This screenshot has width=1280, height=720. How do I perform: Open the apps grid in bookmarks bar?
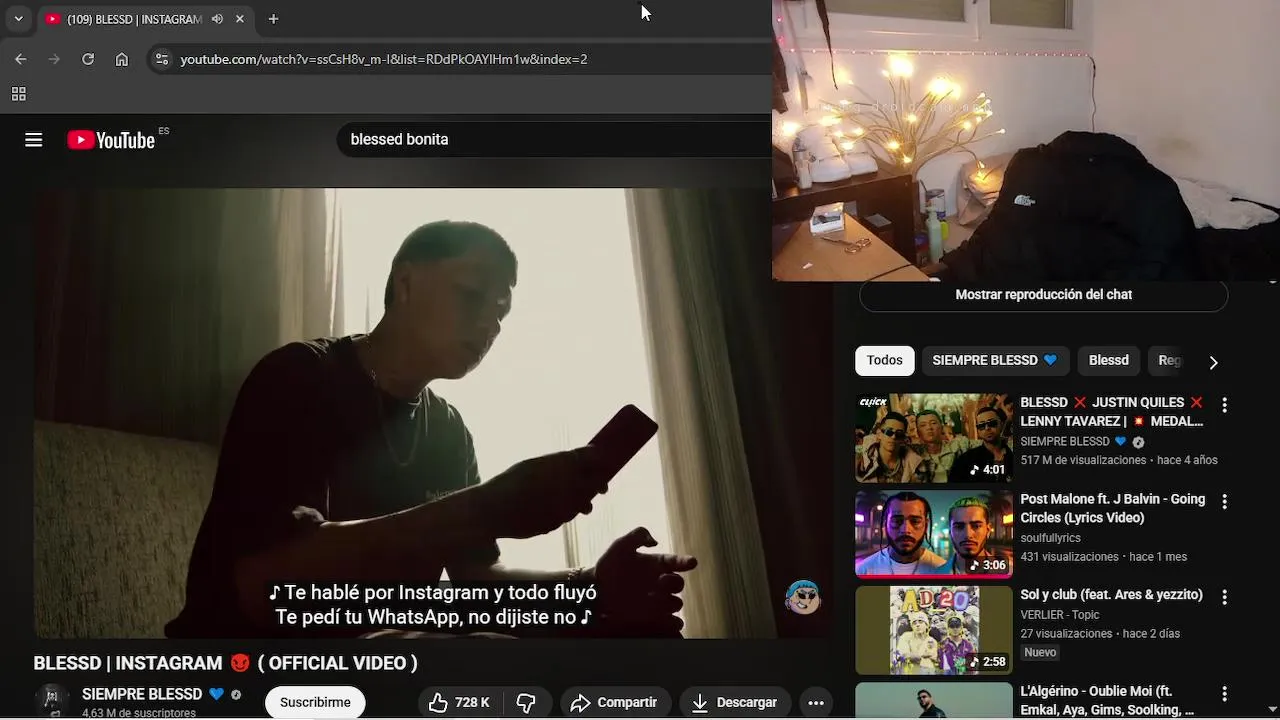(18, 94)
